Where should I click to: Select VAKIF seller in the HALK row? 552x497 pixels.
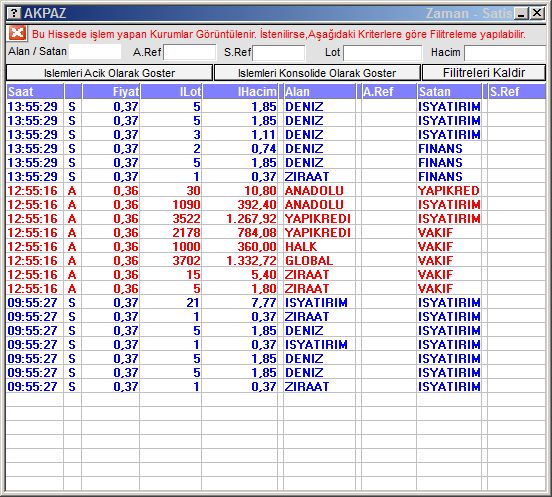click(x=435, y=246)
